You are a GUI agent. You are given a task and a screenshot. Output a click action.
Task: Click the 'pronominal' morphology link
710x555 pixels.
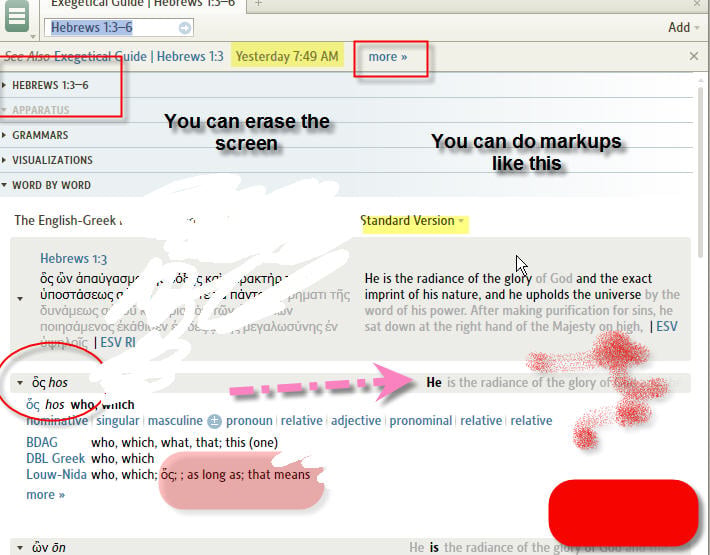click(421, 421)
